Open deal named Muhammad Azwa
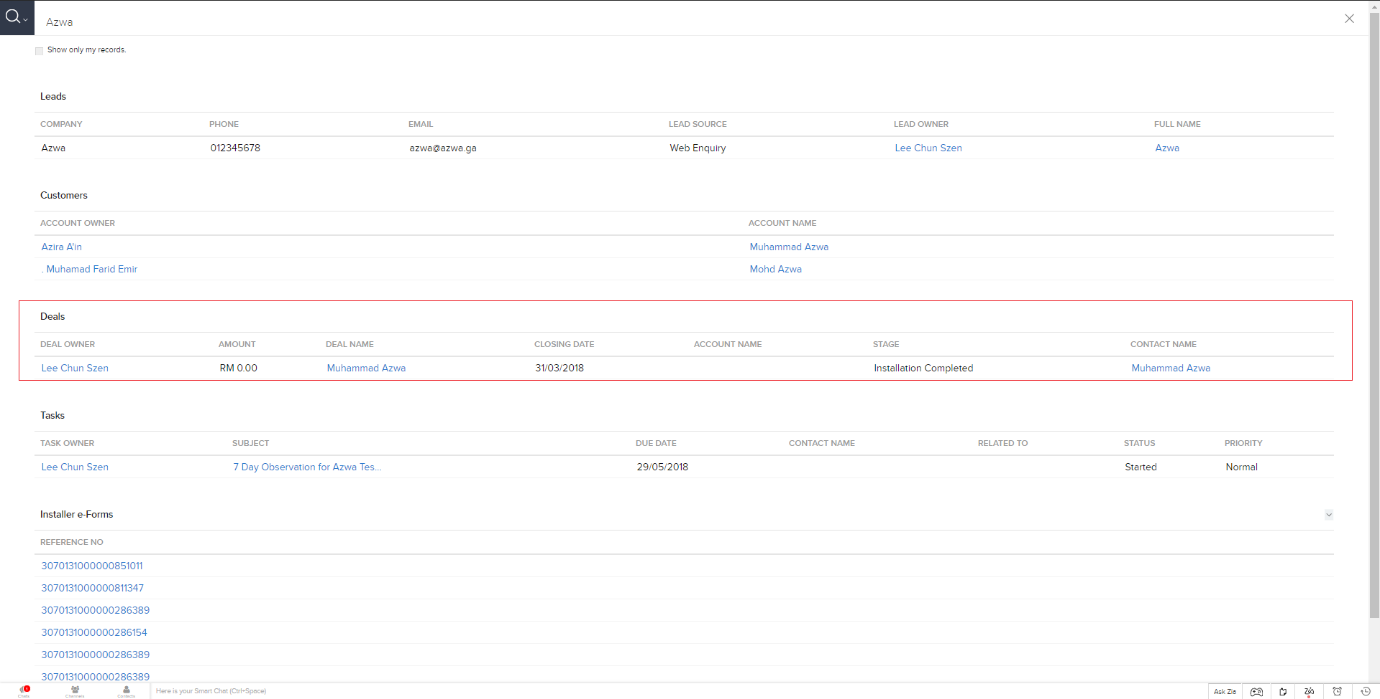Viewport: 1380px width, 699px height. click(x=366, y=368)
